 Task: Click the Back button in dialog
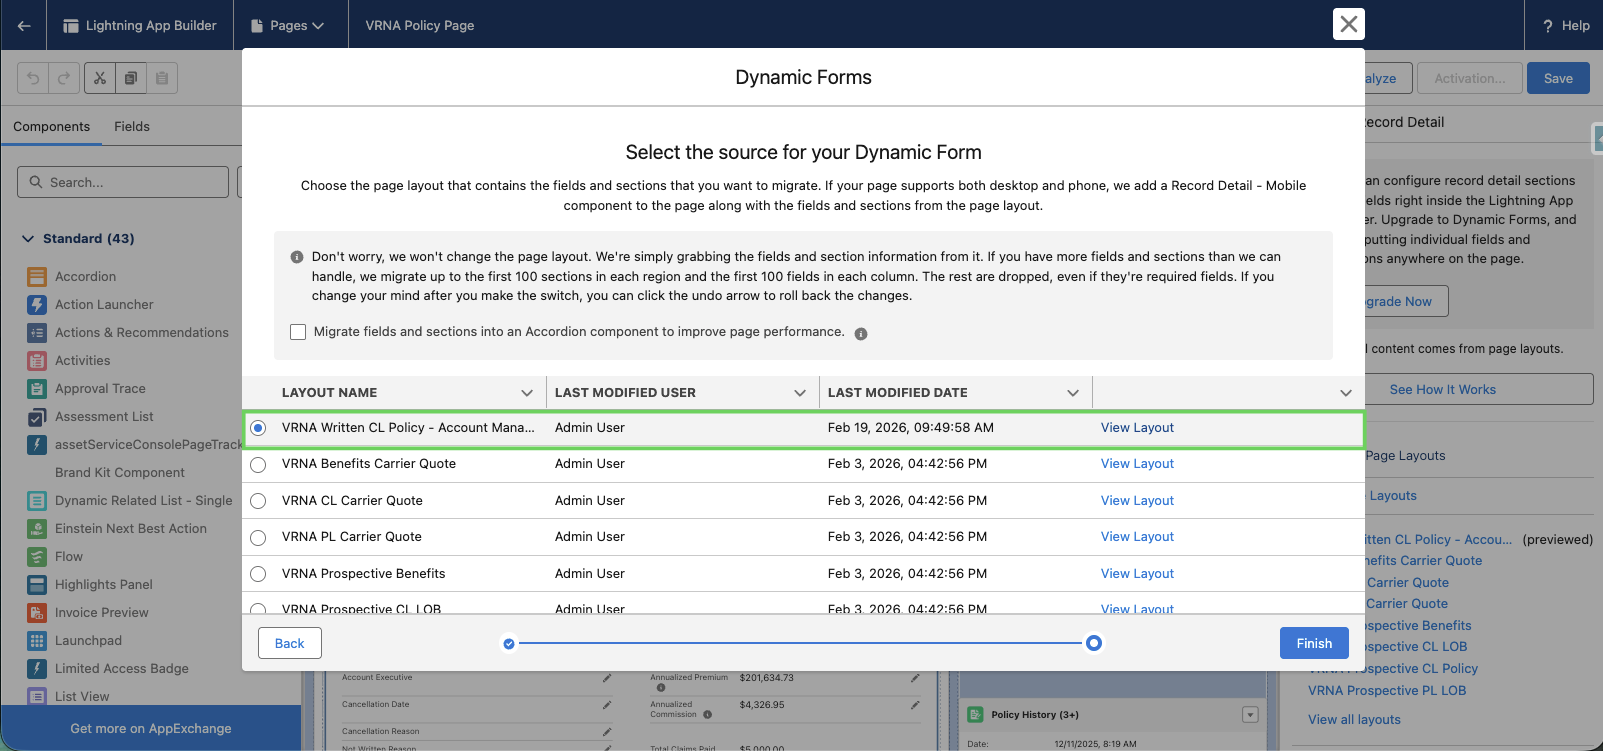point(290,643)
